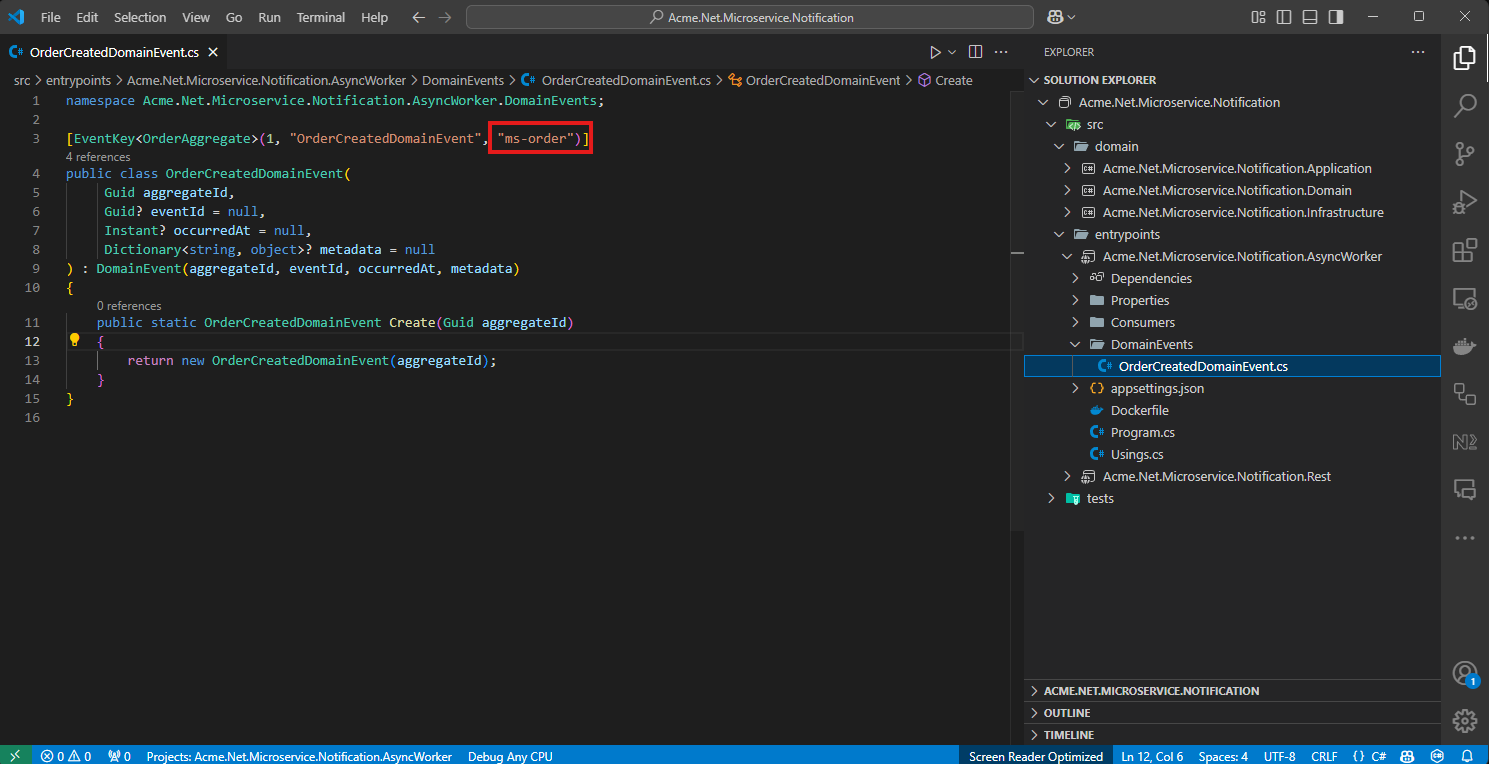Screen dimensions: 1489x764
Task: Open the Copilot dropdown chevron in title bar
Action: 1071,17
